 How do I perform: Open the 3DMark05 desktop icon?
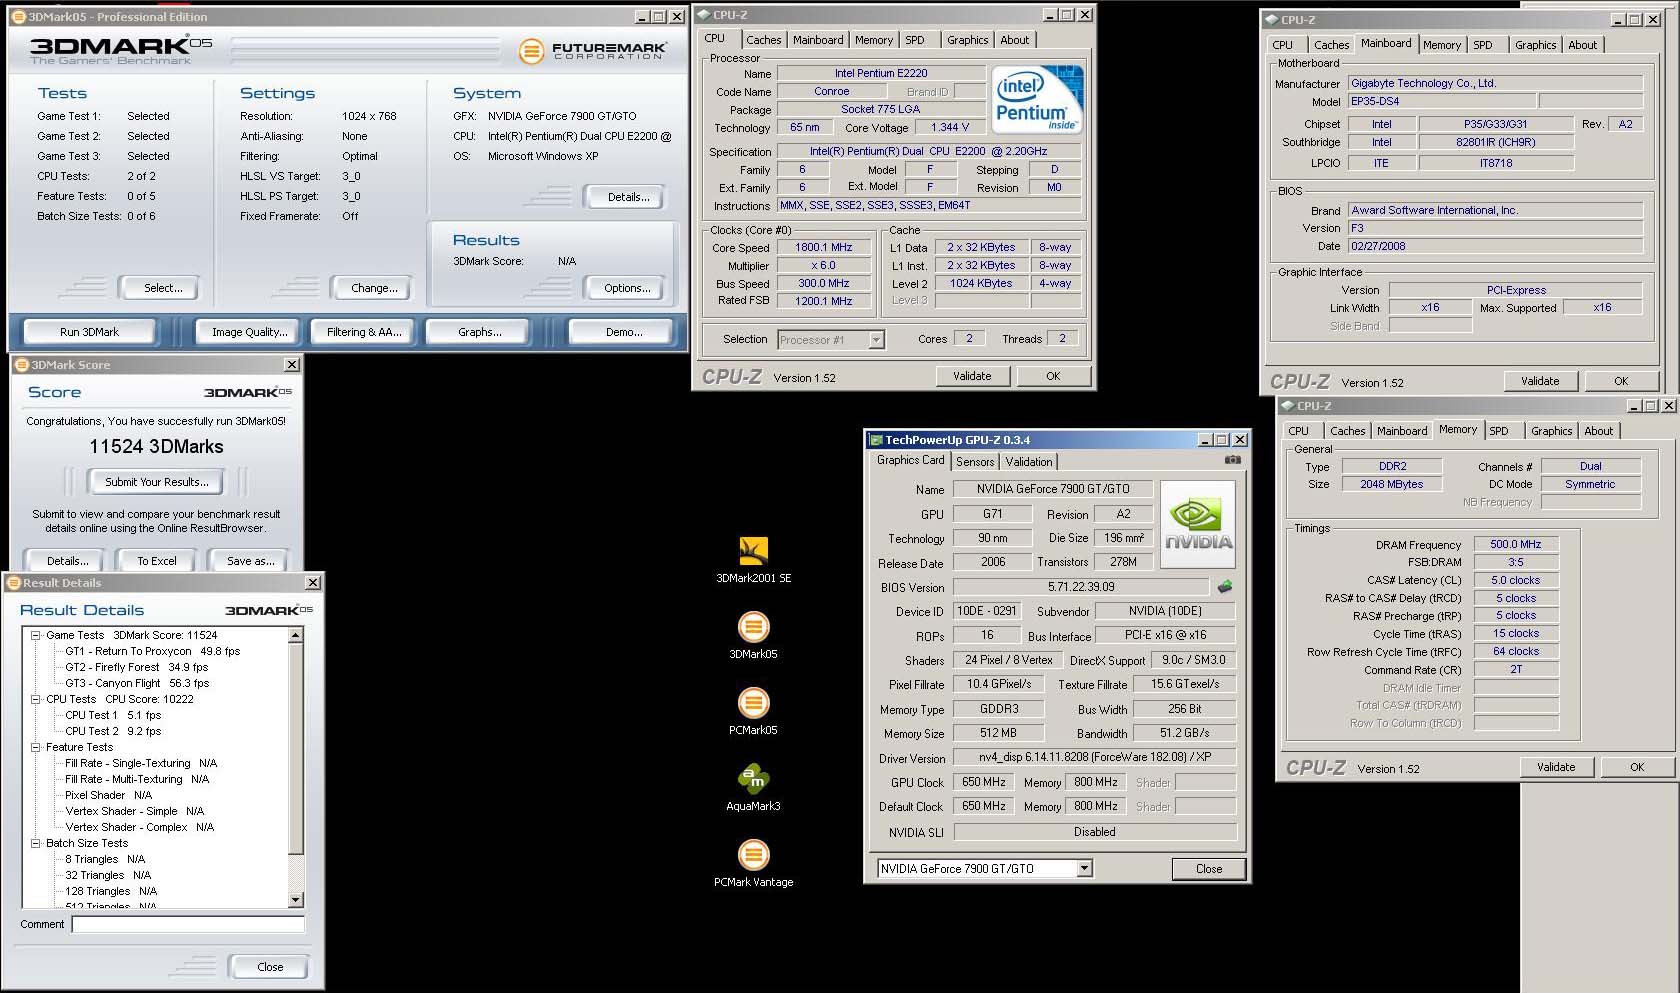click(x=753, y=635)
